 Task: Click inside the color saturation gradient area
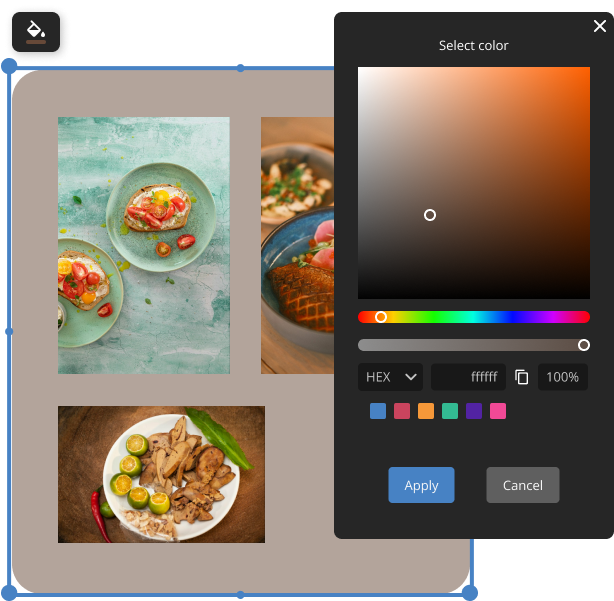tap(473, 182)
